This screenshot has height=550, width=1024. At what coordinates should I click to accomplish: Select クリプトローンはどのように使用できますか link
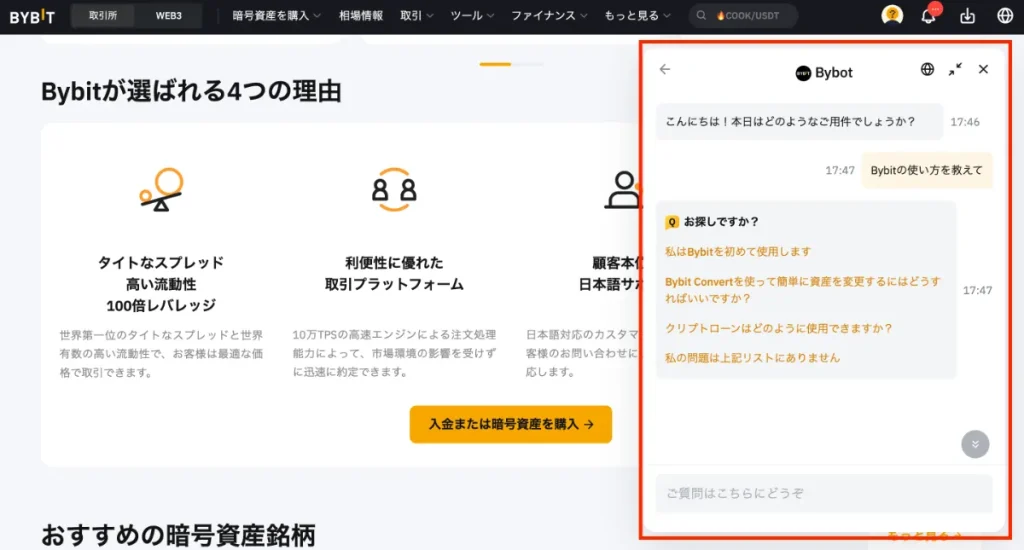pyautogui.click(x=778, y=328)
